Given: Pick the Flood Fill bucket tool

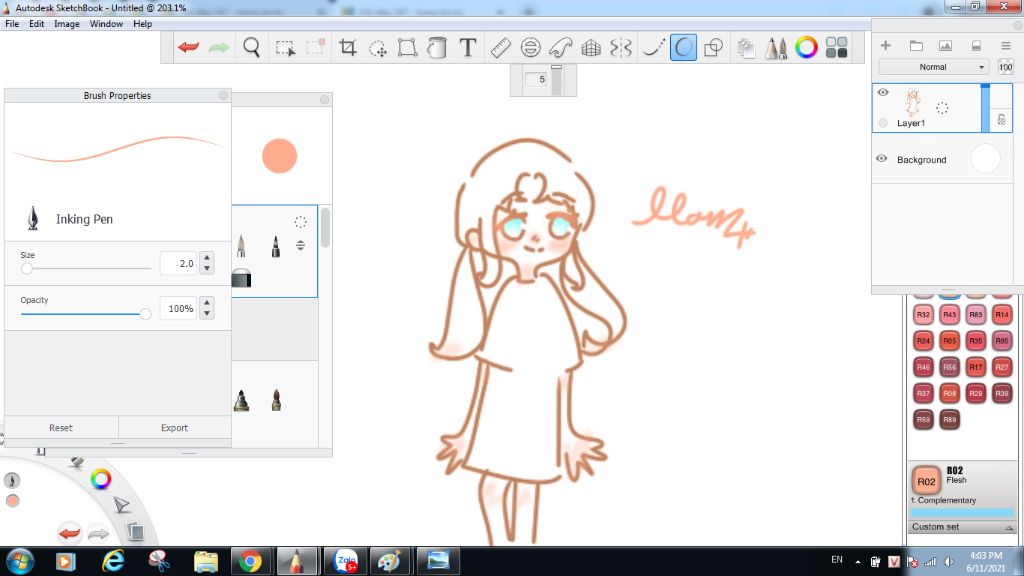Looking at the screenshot, I should (x=437, y=47).
